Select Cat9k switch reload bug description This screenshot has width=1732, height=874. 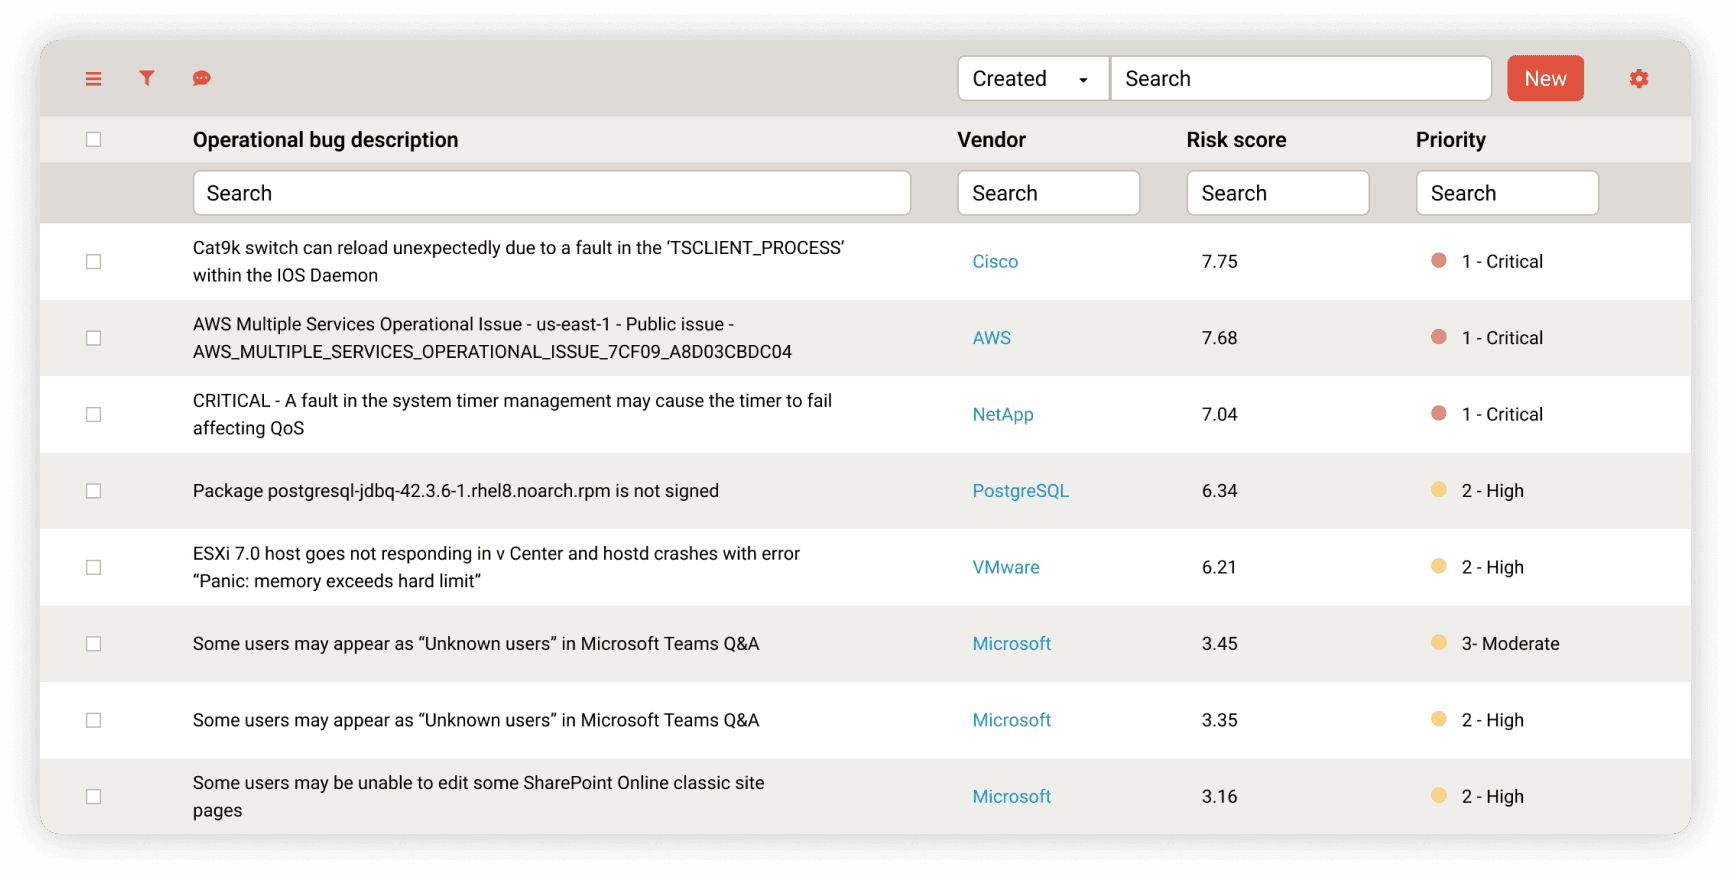click(x=518, y=261)
